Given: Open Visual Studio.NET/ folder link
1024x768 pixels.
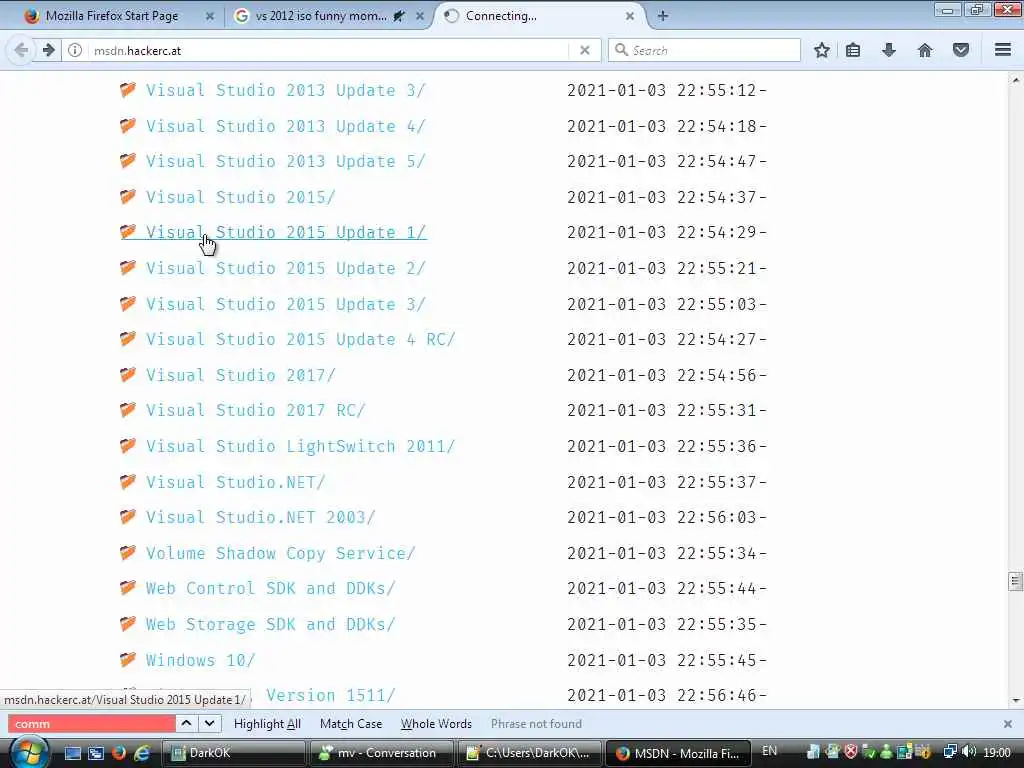Looking at the screenshot, I should pyautogui.click(x=235, y=482).
